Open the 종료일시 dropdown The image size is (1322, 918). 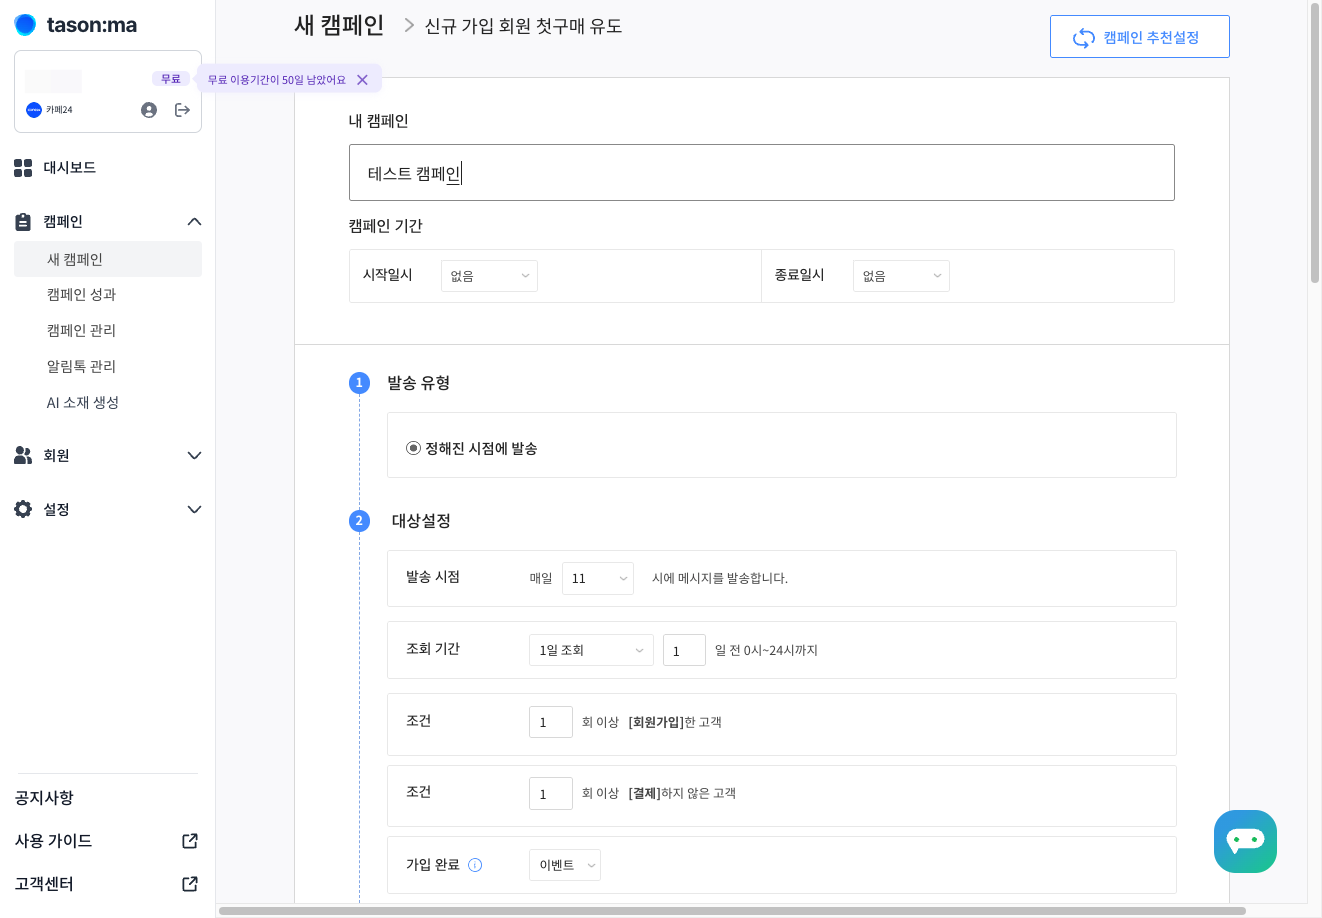[x=901, y=276]
